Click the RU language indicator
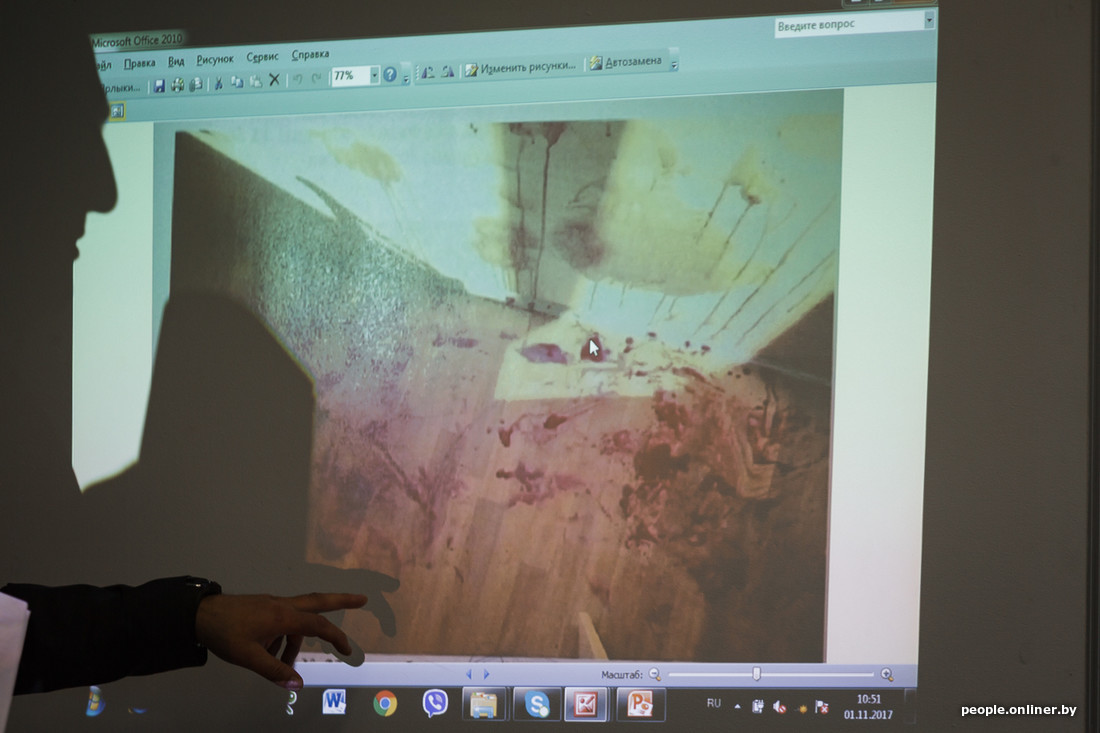The width and height of the screenshot is (1100, 733). [x=713, y=703]
